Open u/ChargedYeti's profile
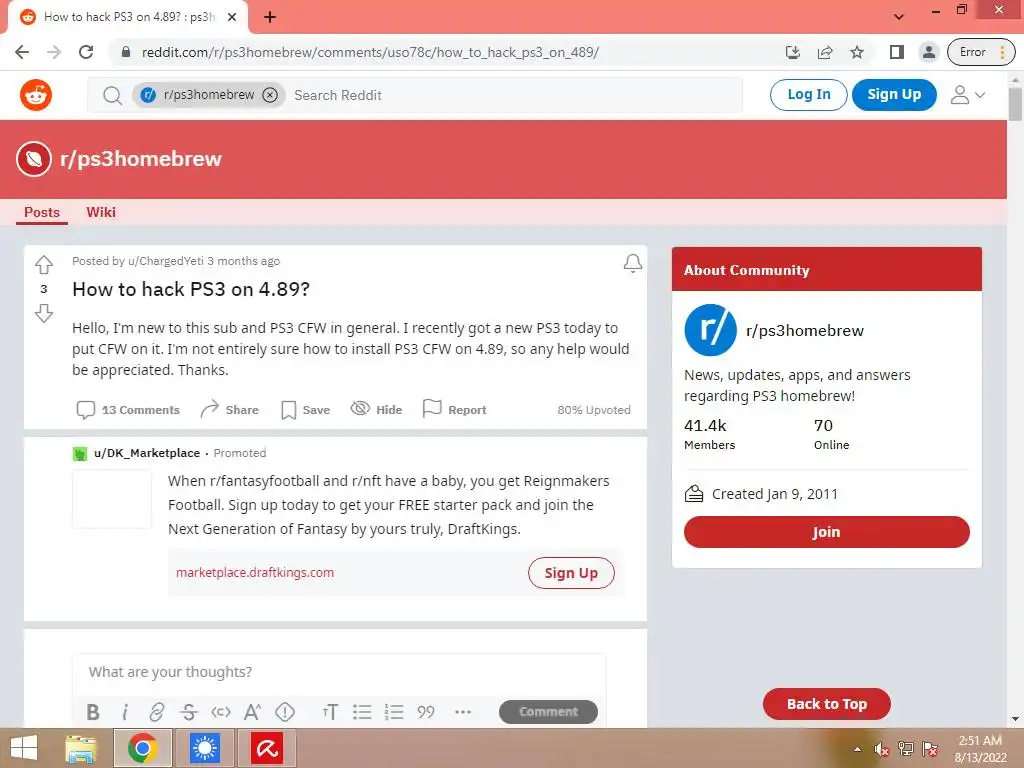 point(166,261)
